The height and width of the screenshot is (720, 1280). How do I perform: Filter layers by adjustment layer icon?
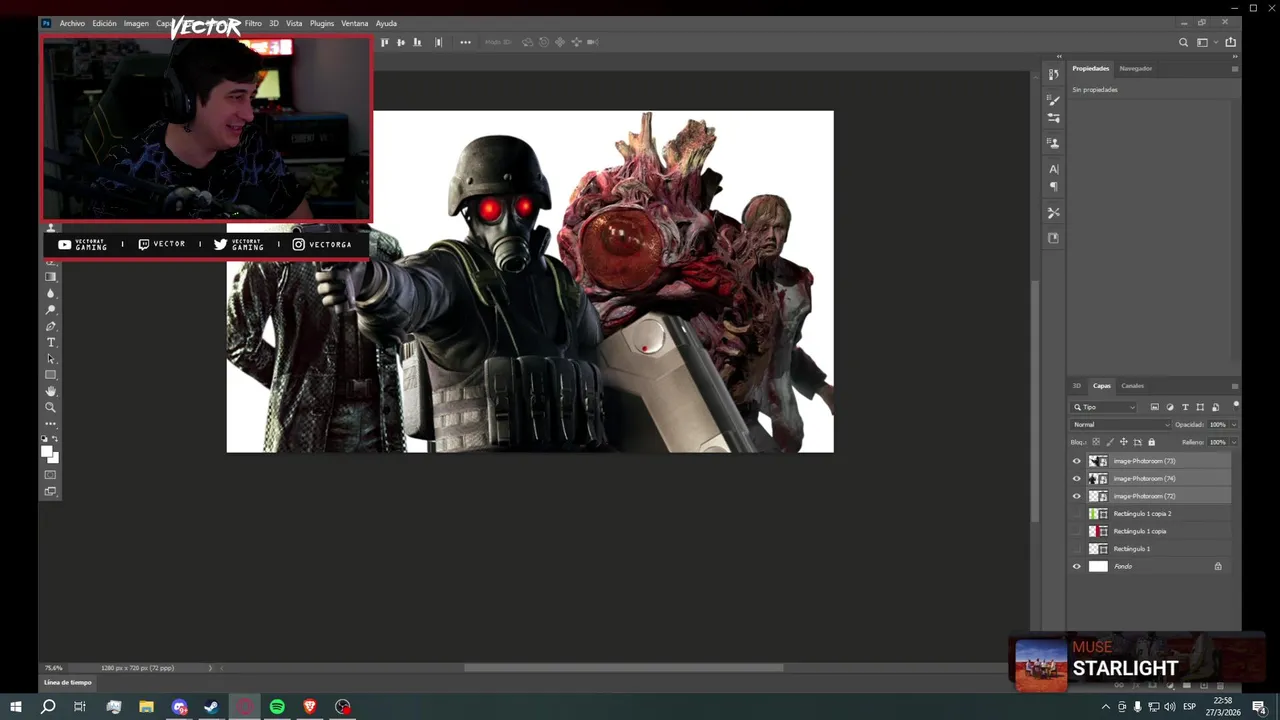click(1170, 407)
